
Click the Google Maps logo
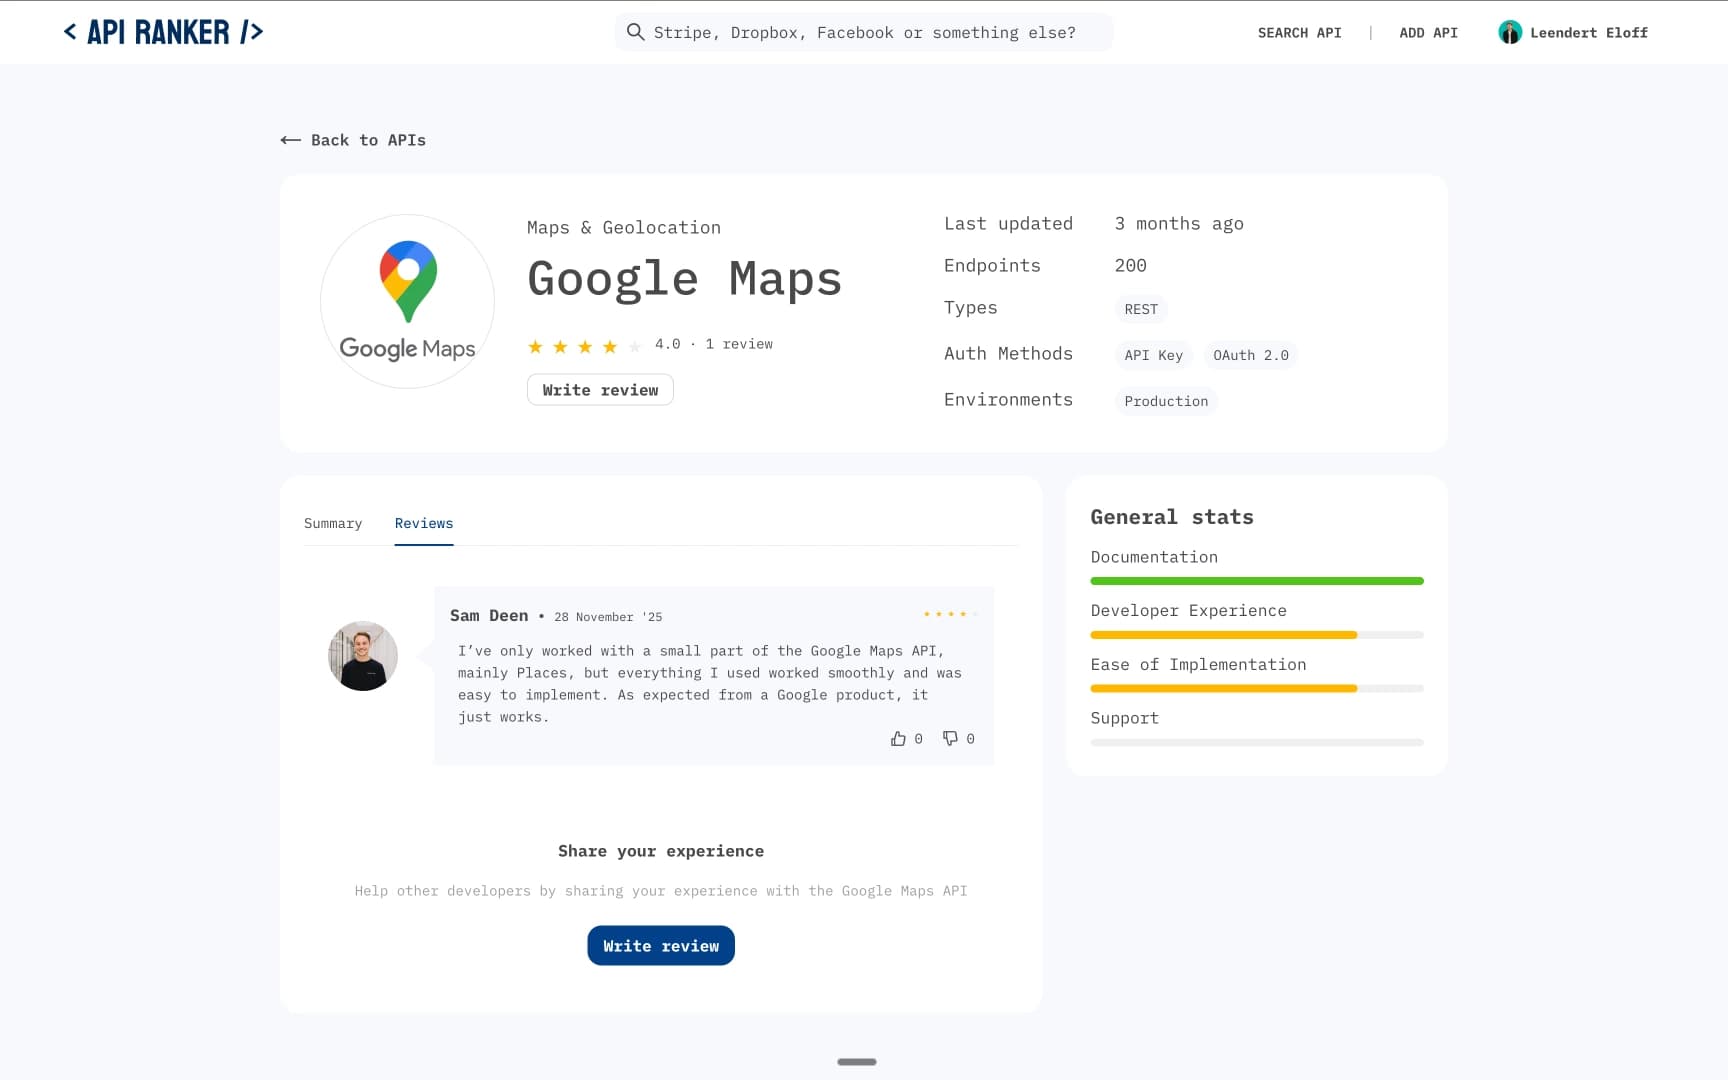click(407, 300)
